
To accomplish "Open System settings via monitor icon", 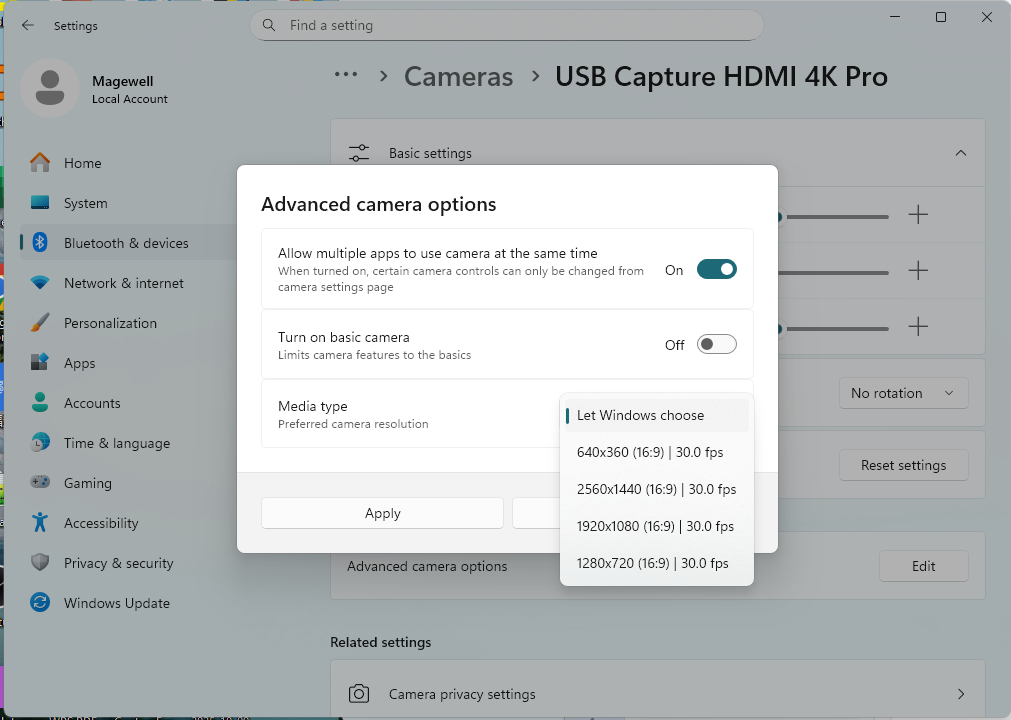I will [40, 203].
